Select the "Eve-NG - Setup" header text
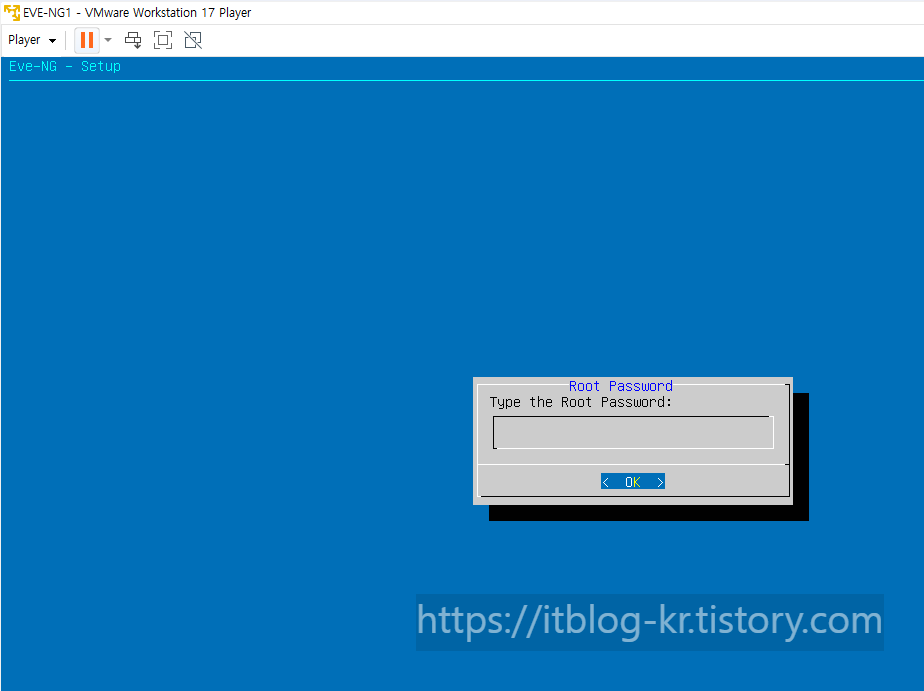This screenshot has height=691, width=924. click(x=65, y=66)
